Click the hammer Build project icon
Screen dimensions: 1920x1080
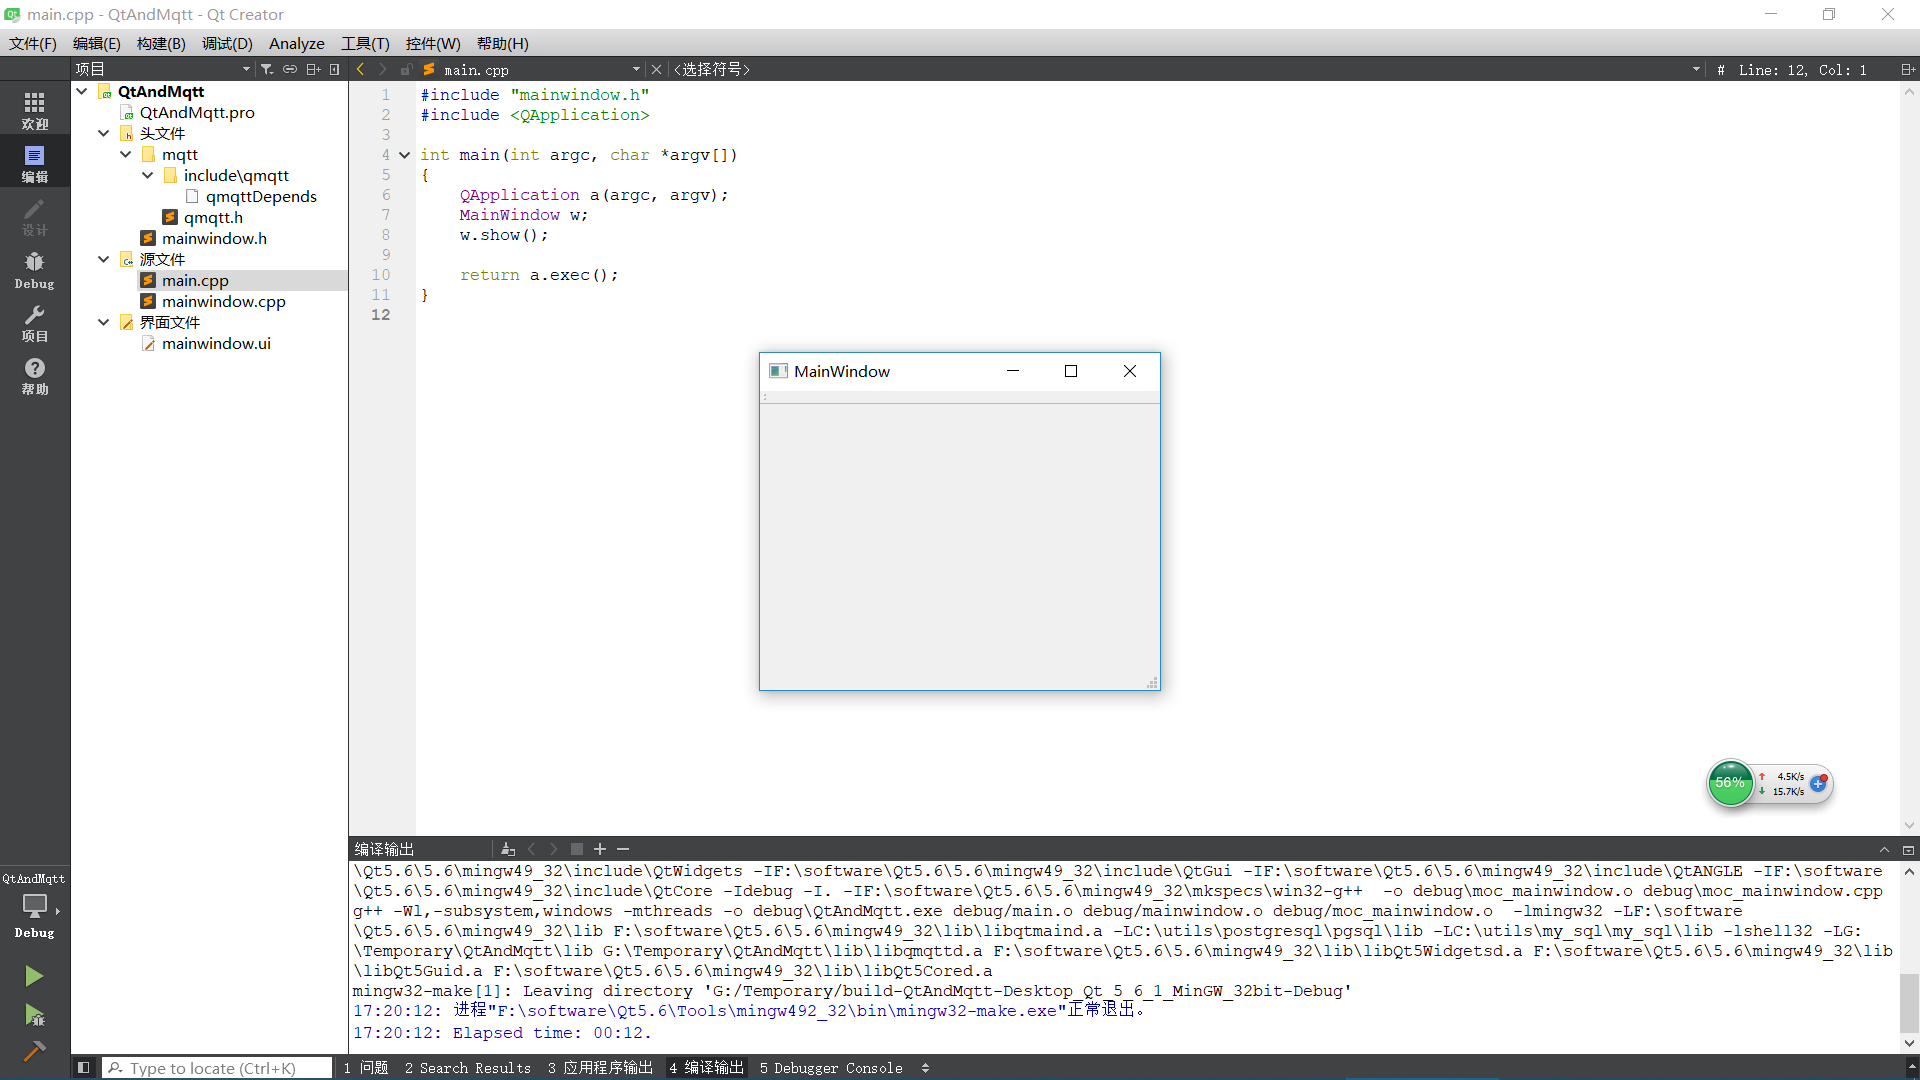[x=34, y=1051]
